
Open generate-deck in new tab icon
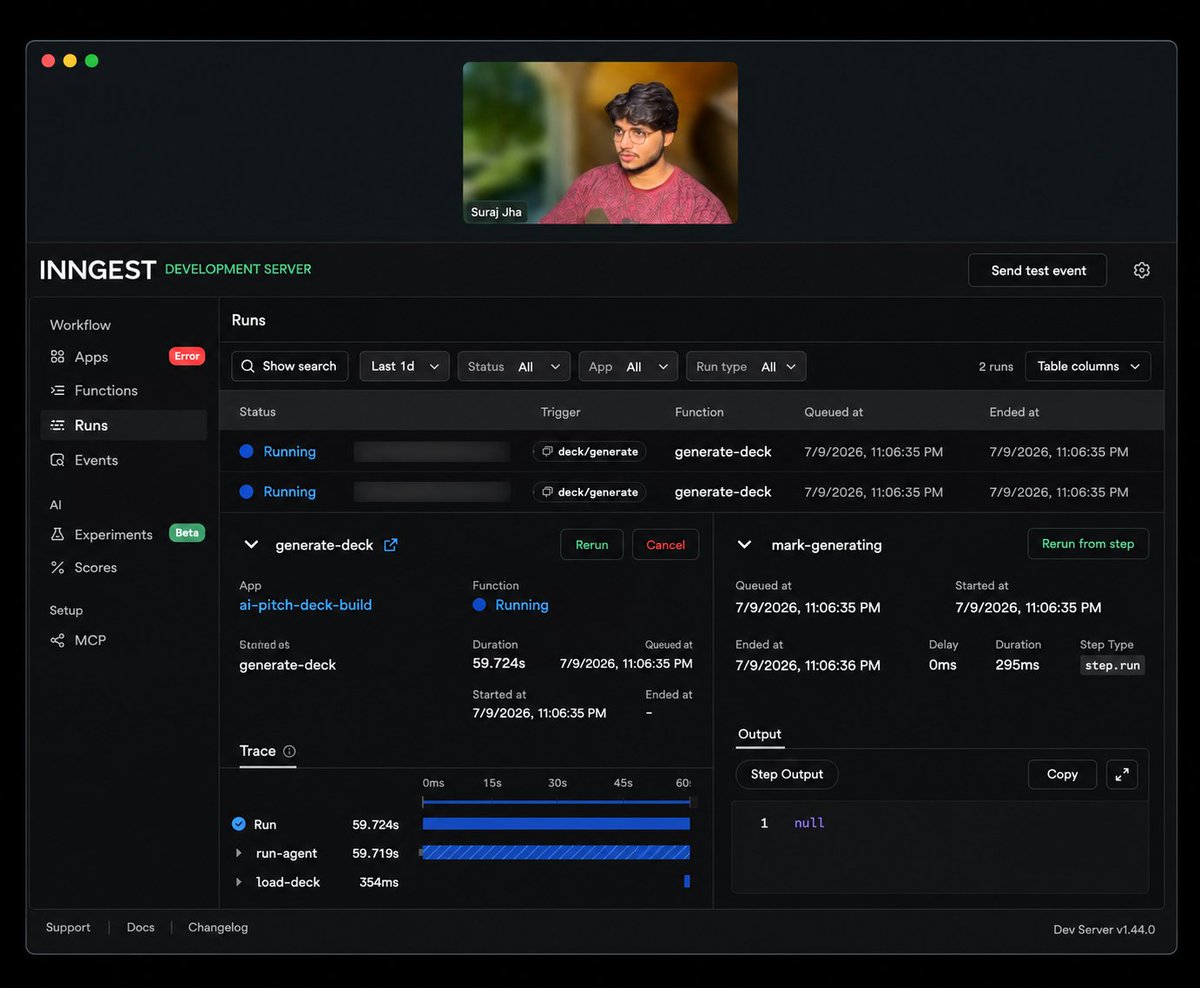391,545
